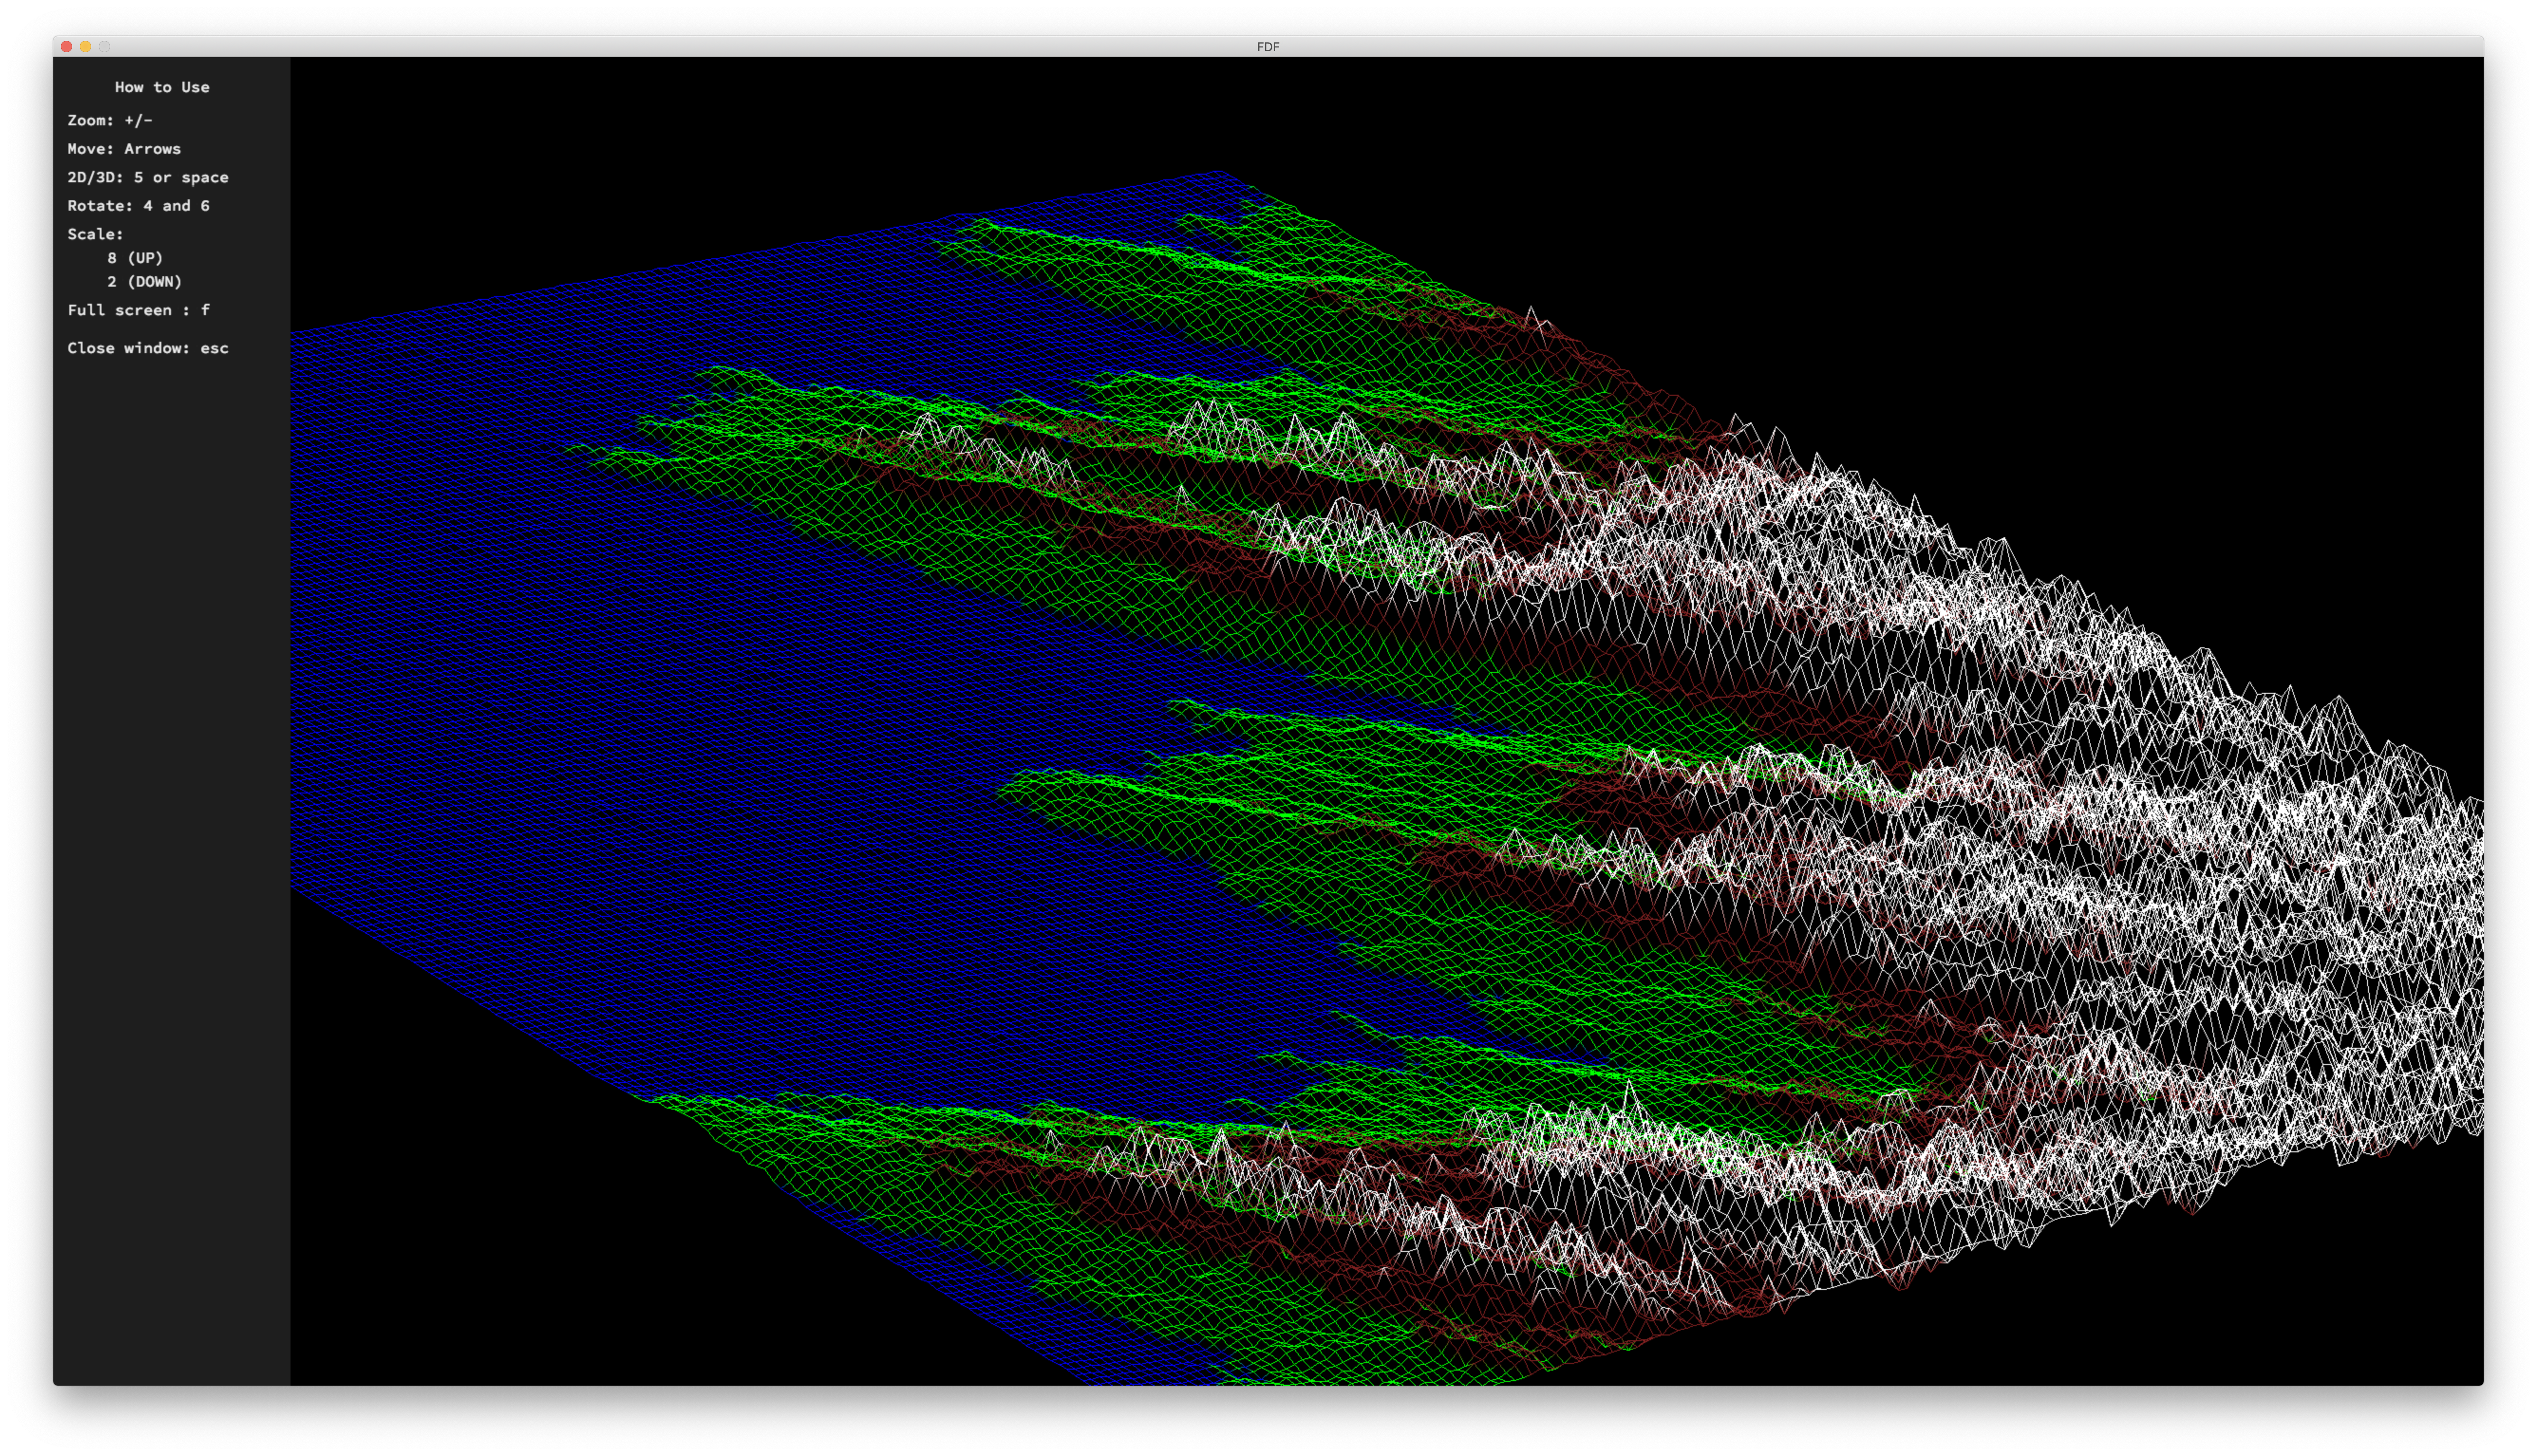The height and width of the screenshot is (1456, 2537).
Task: Click the "Move: Arrows" help line
Action: tap(124, 149)
